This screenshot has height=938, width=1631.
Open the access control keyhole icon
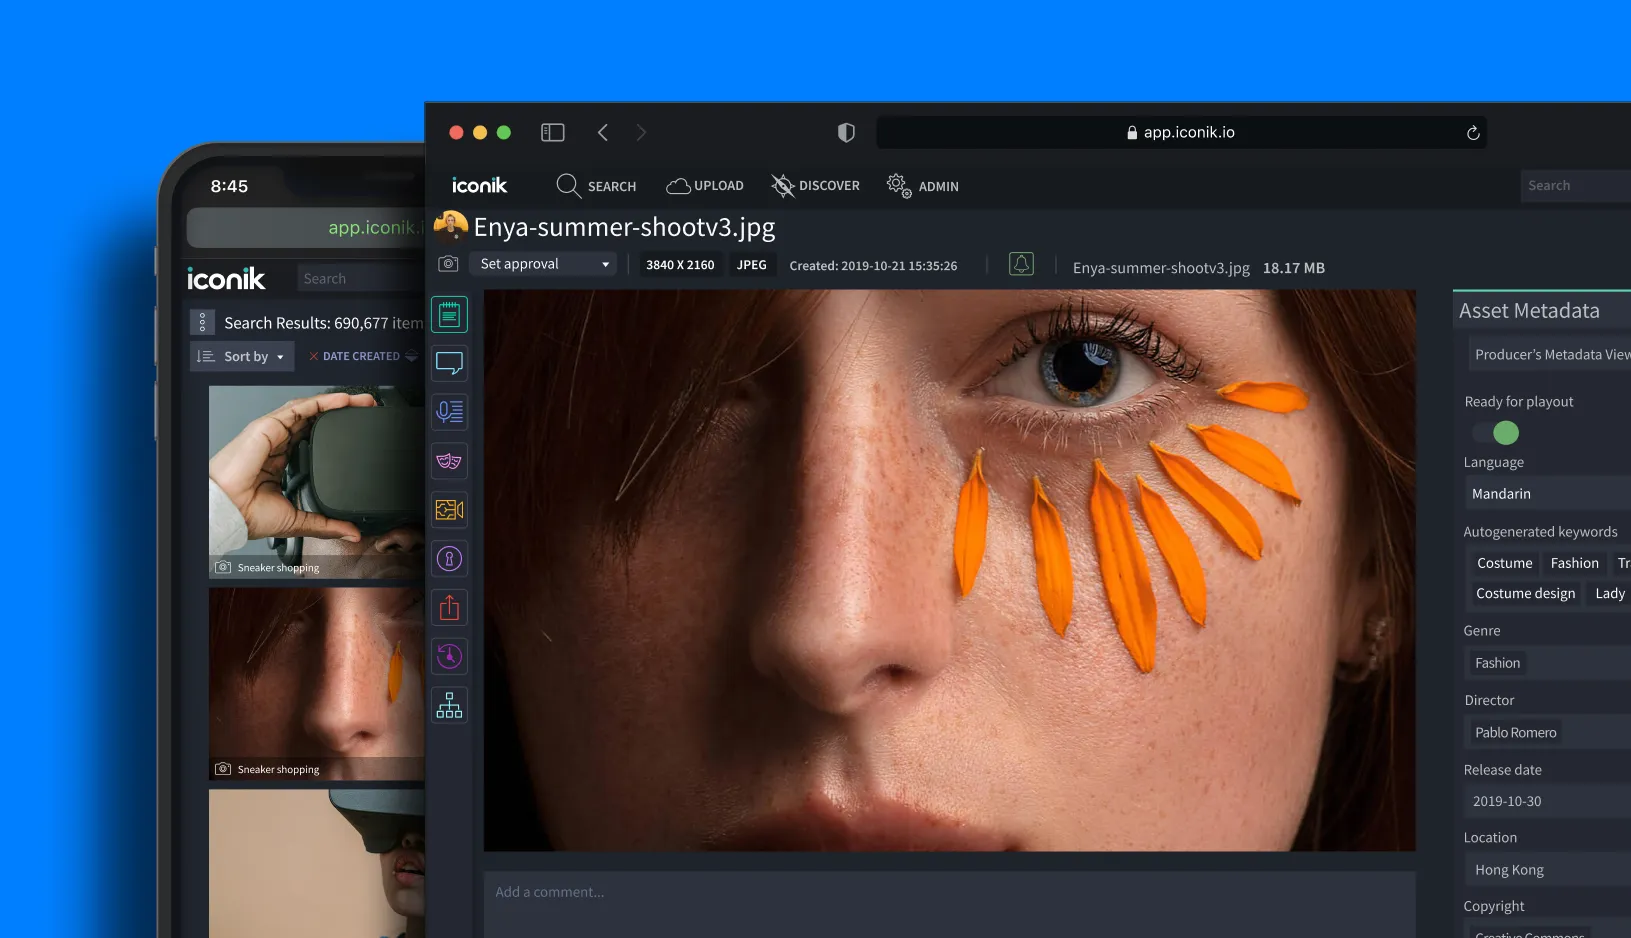tap(450, 558)
